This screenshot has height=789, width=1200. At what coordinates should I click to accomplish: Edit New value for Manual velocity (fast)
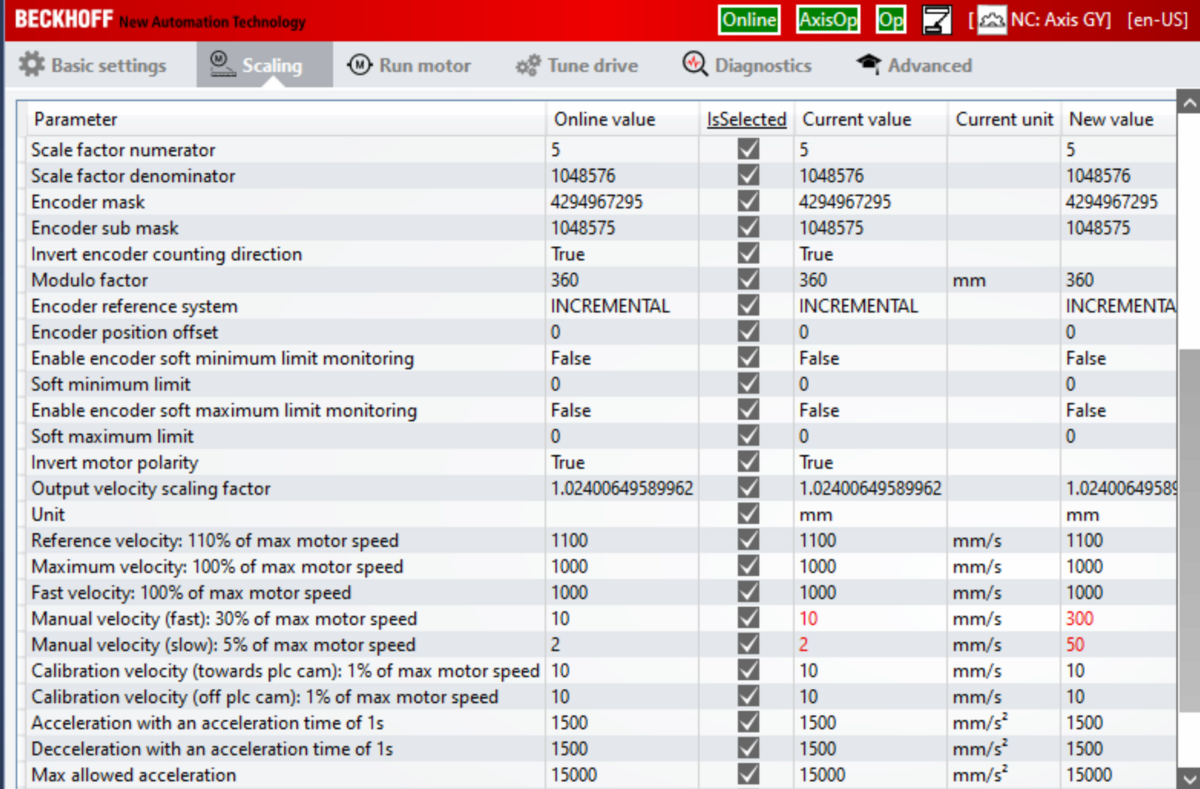tap(1115, 619)
